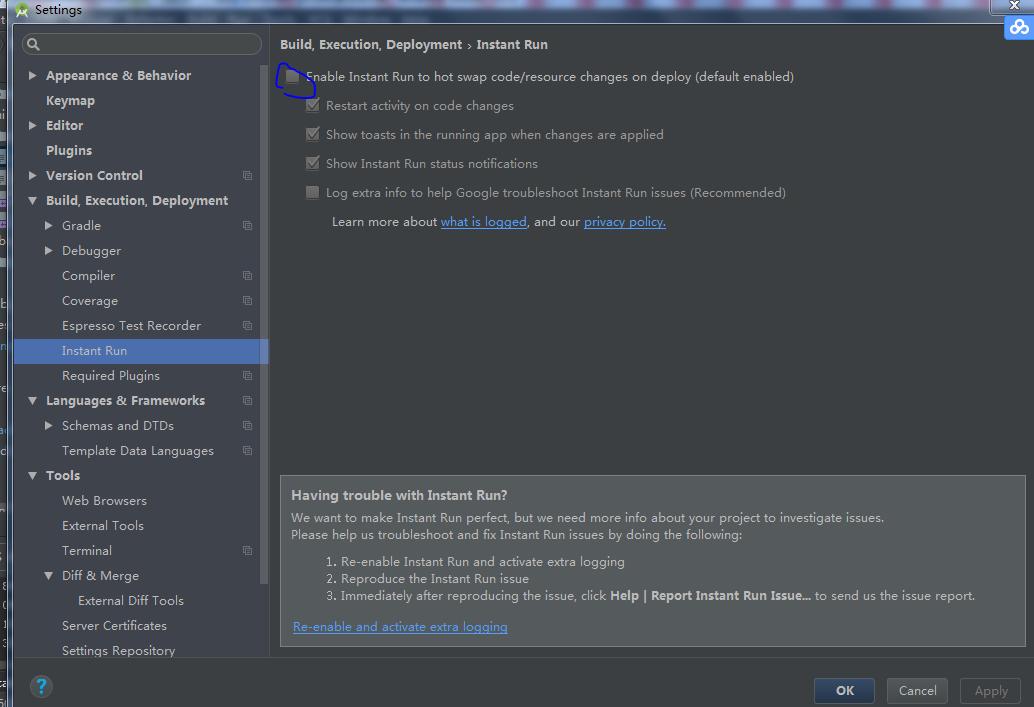
Task: Click the shared-settings icon beside Schemas and DTDs
Action: point(247,425)
